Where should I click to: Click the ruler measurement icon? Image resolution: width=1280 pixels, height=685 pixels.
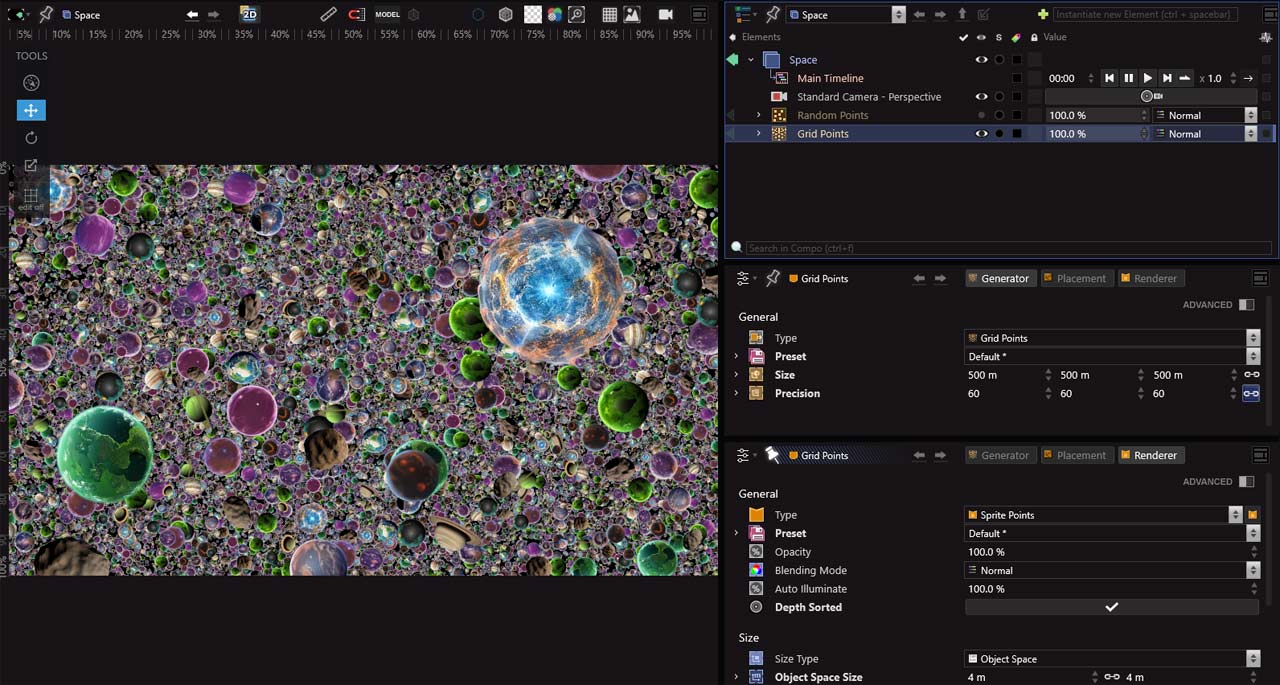click(328, 14)
